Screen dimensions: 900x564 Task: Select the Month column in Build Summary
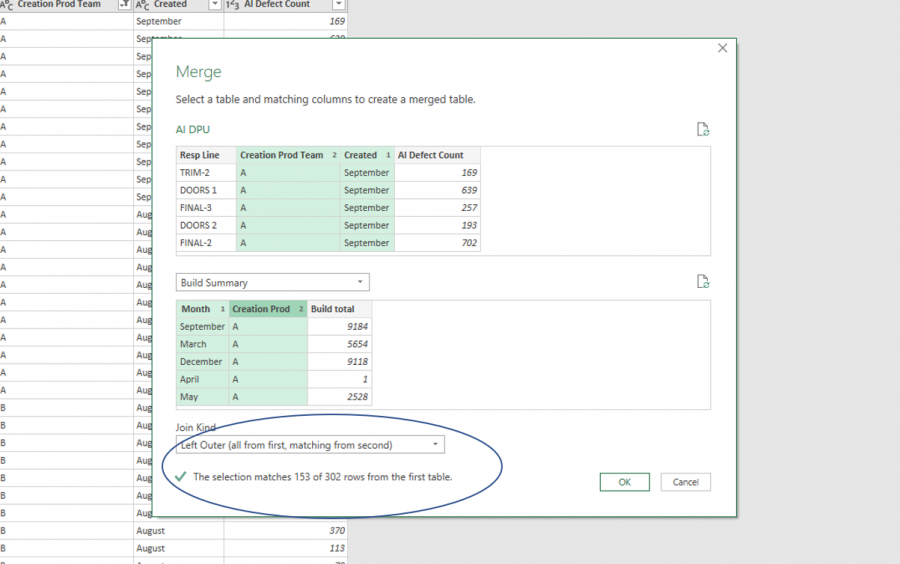(x=203, y=309)
